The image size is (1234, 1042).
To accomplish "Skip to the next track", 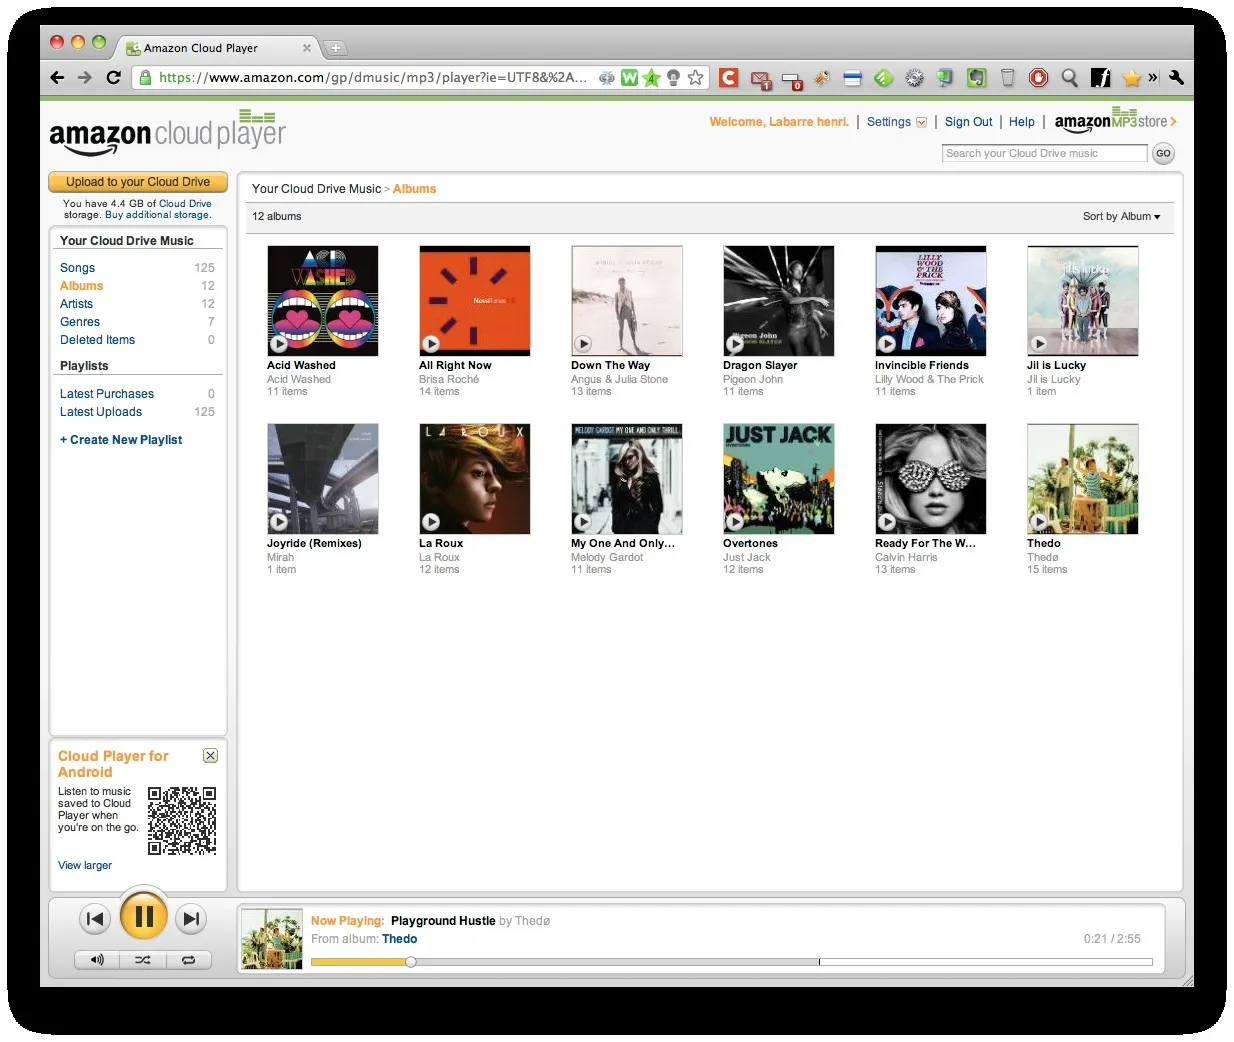I will [191, 918].
